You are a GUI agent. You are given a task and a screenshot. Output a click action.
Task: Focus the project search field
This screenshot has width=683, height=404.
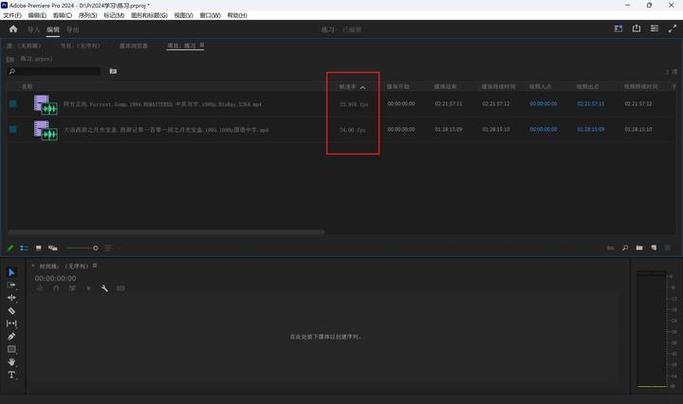[x=54, y=71]
